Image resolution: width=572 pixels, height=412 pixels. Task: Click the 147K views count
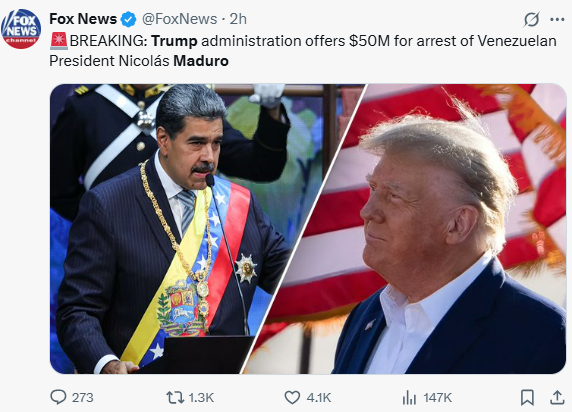coord(437,397)
